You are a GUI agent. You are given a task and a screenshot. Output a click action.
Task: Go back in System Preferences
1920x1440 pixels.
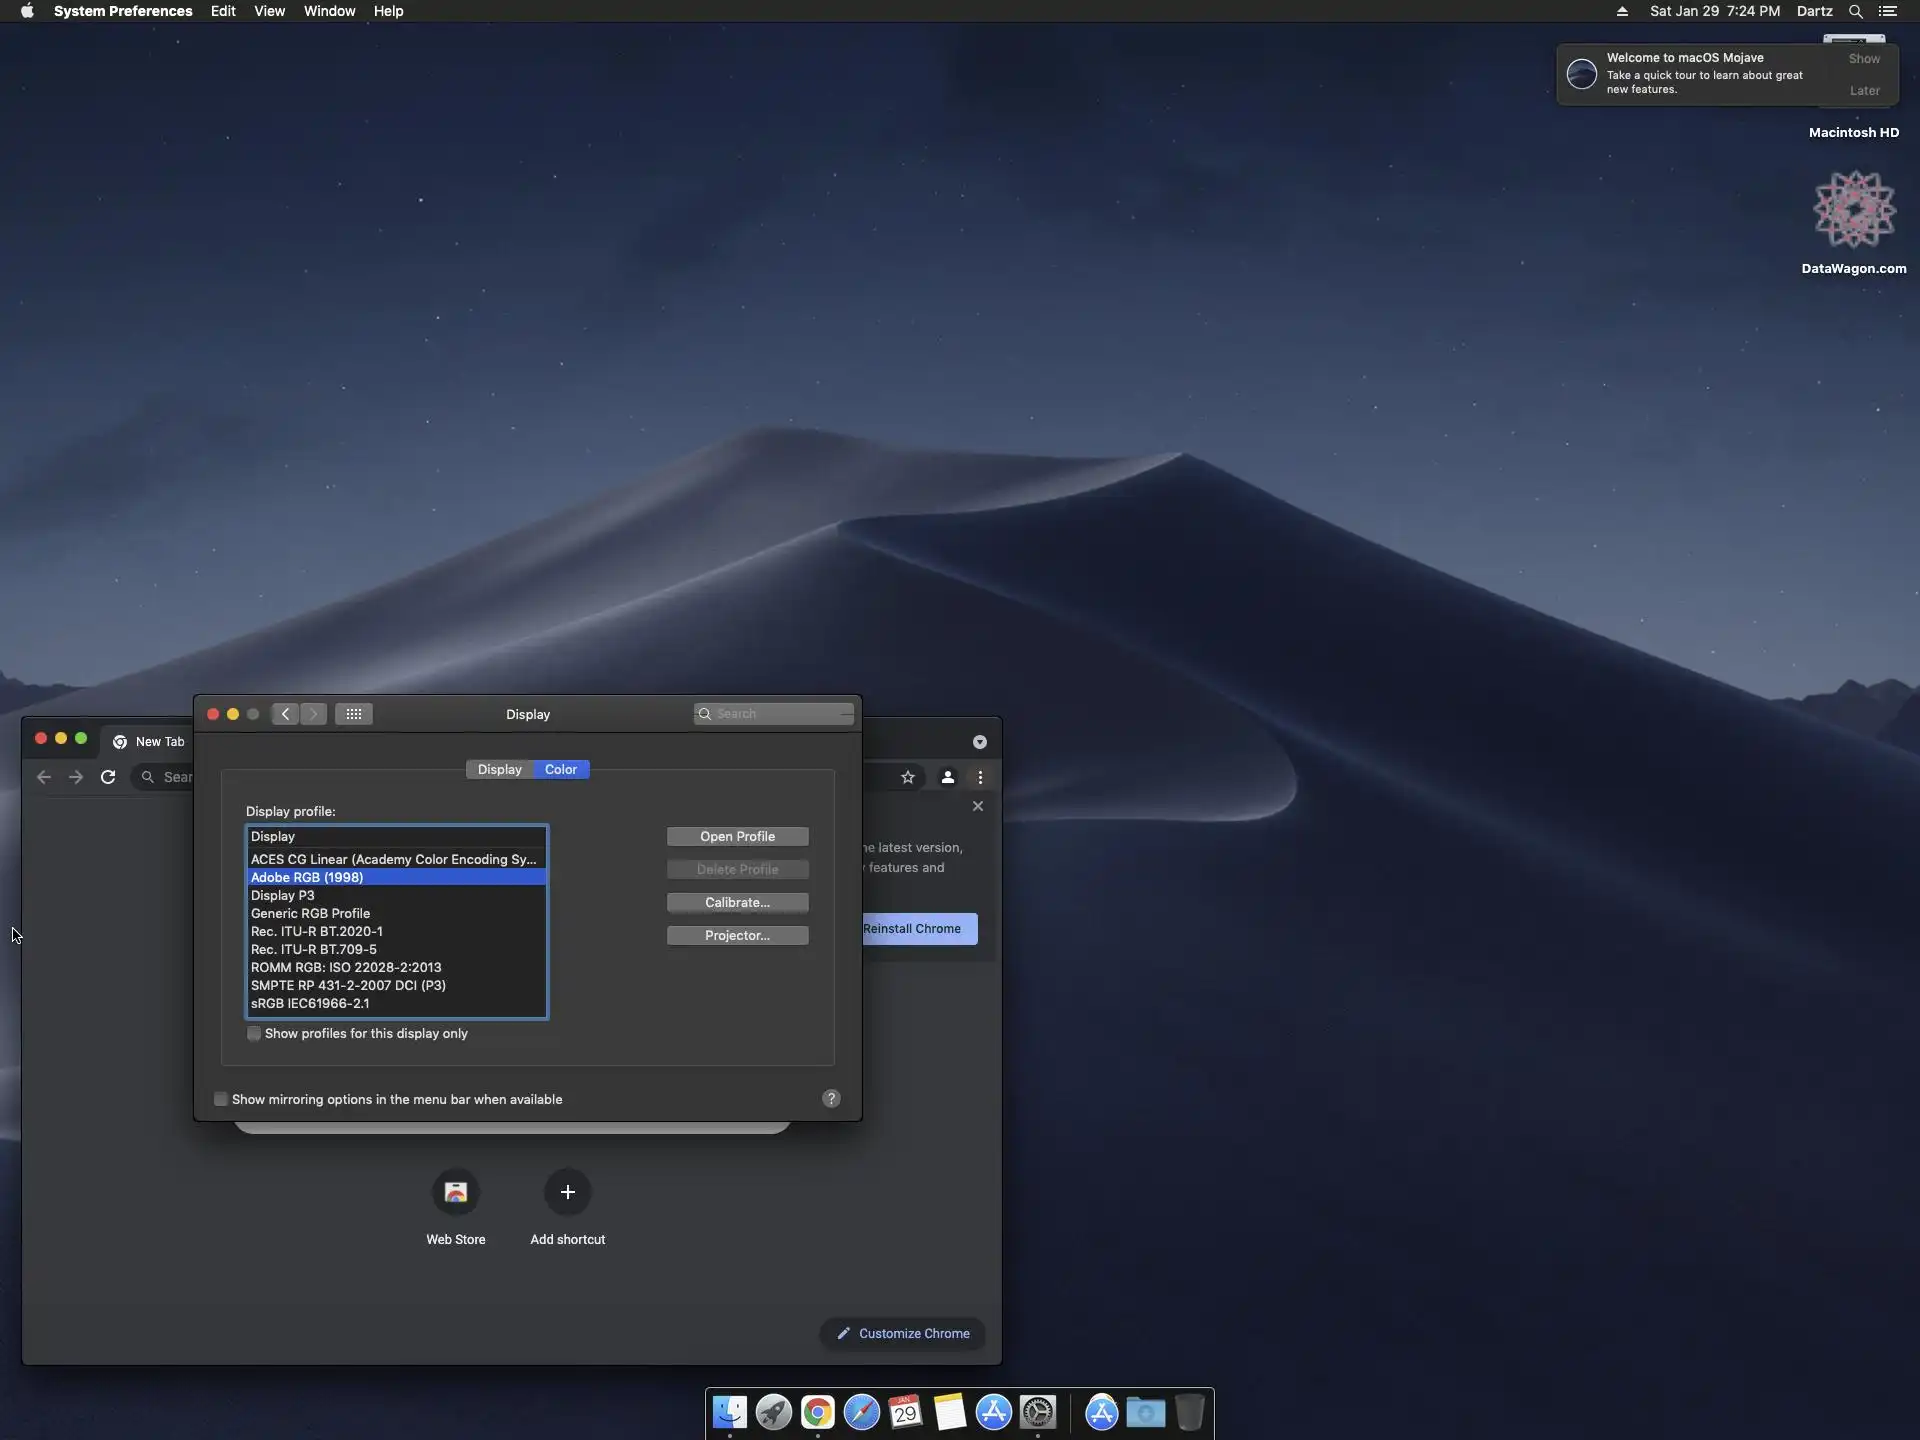tap(286, 714)
